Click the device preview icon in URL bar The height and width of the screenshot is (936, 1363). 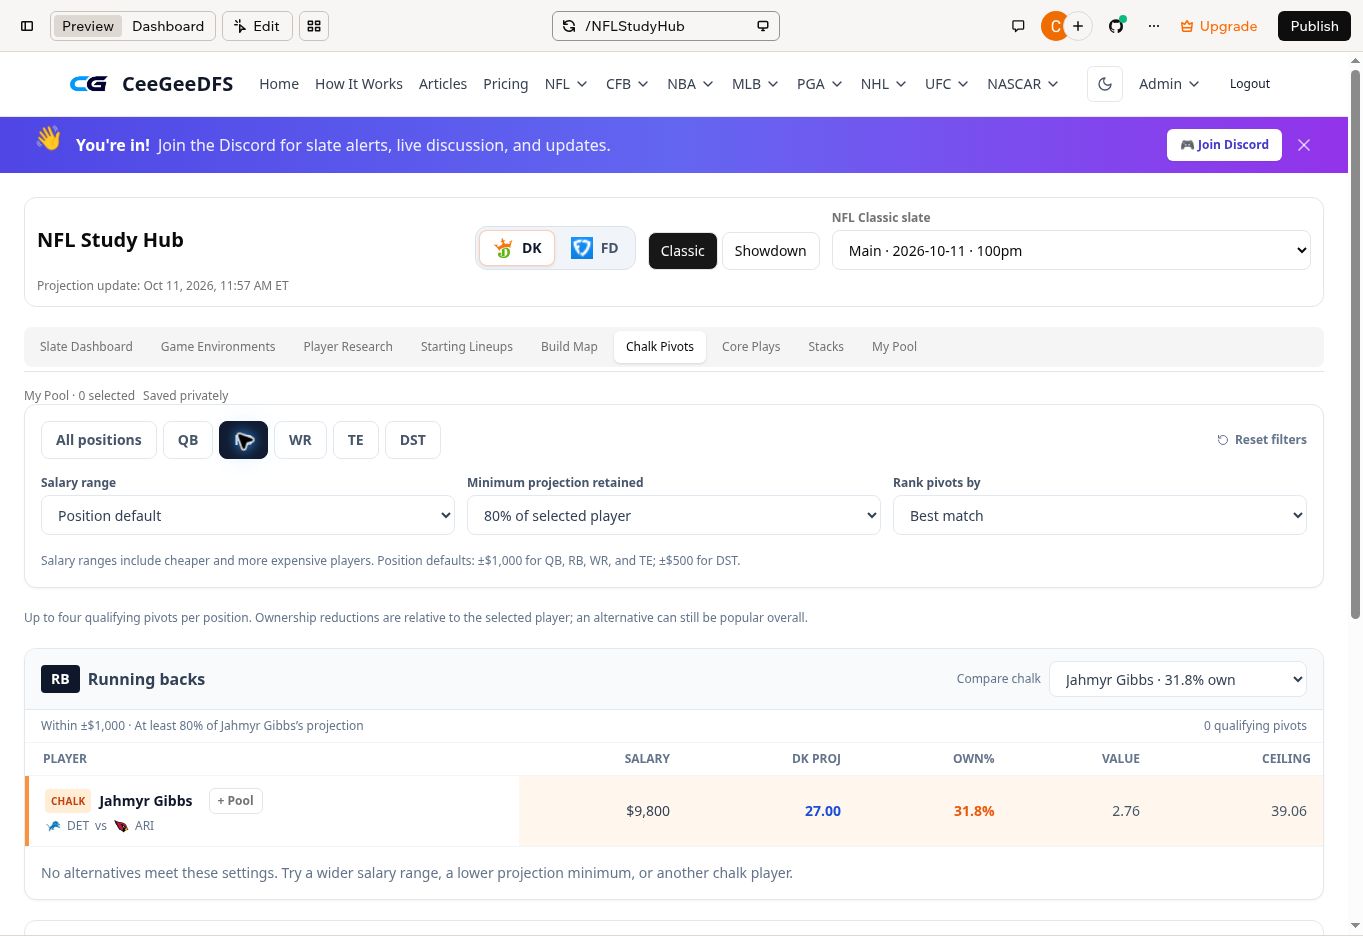tap(763, 26)
